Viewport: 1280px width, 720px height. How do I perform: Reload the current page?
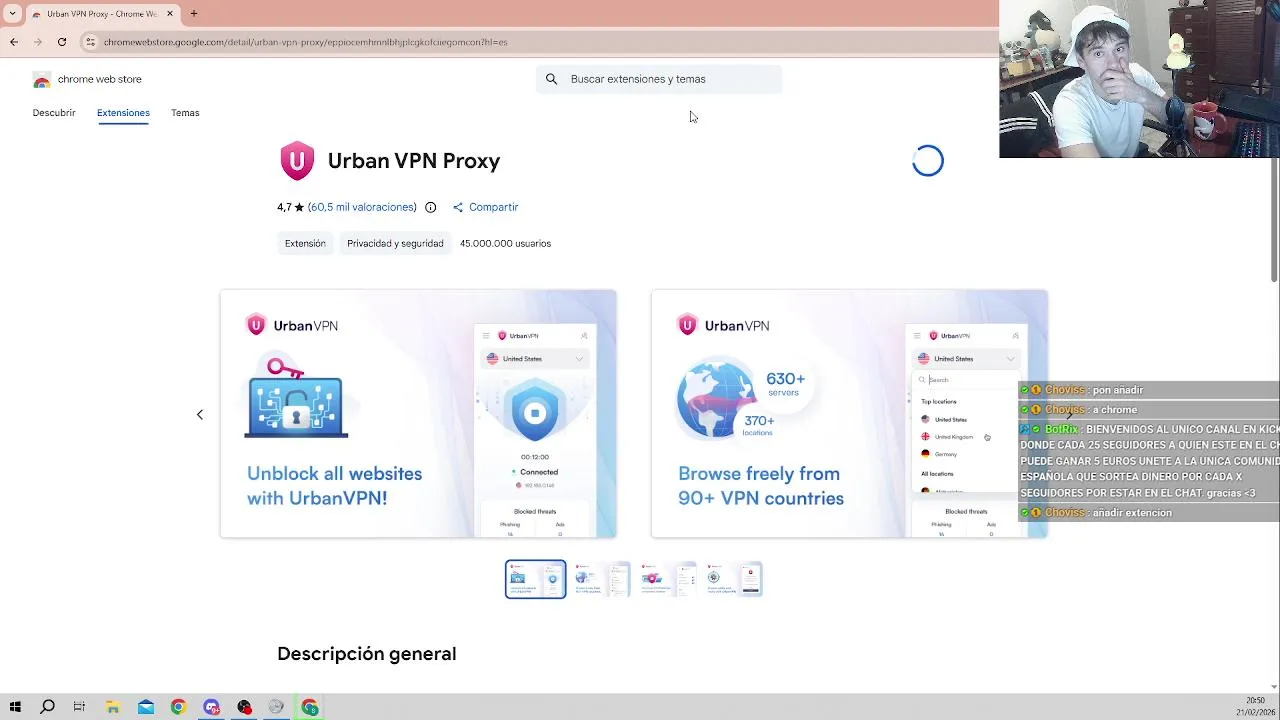(62, 42)
